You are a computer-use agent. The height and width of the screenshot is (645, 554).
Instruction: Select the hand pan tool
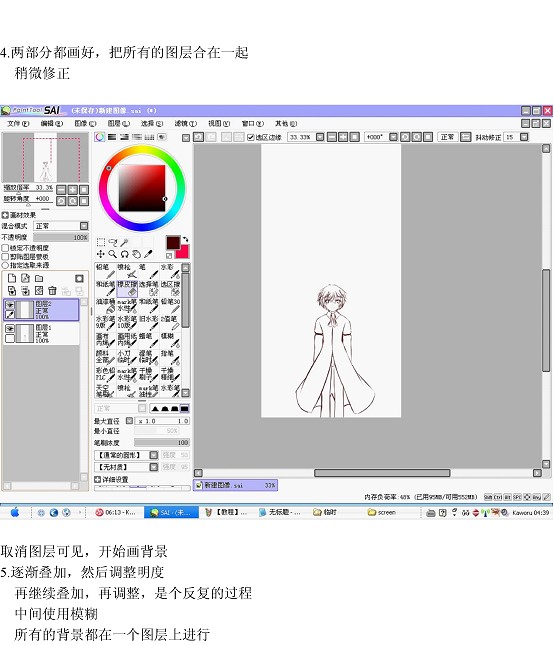[137, 254]
